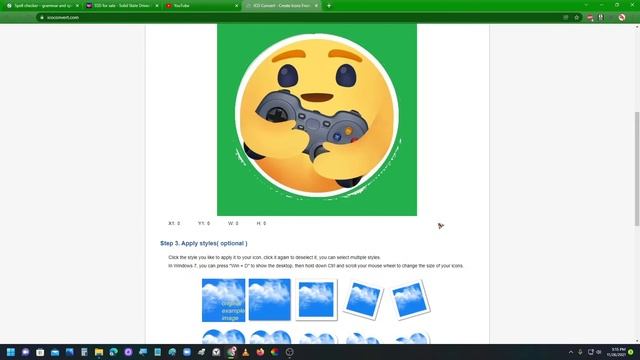
Task: Click the purple circle taskbar icon
Action: [x=128, y=352]
